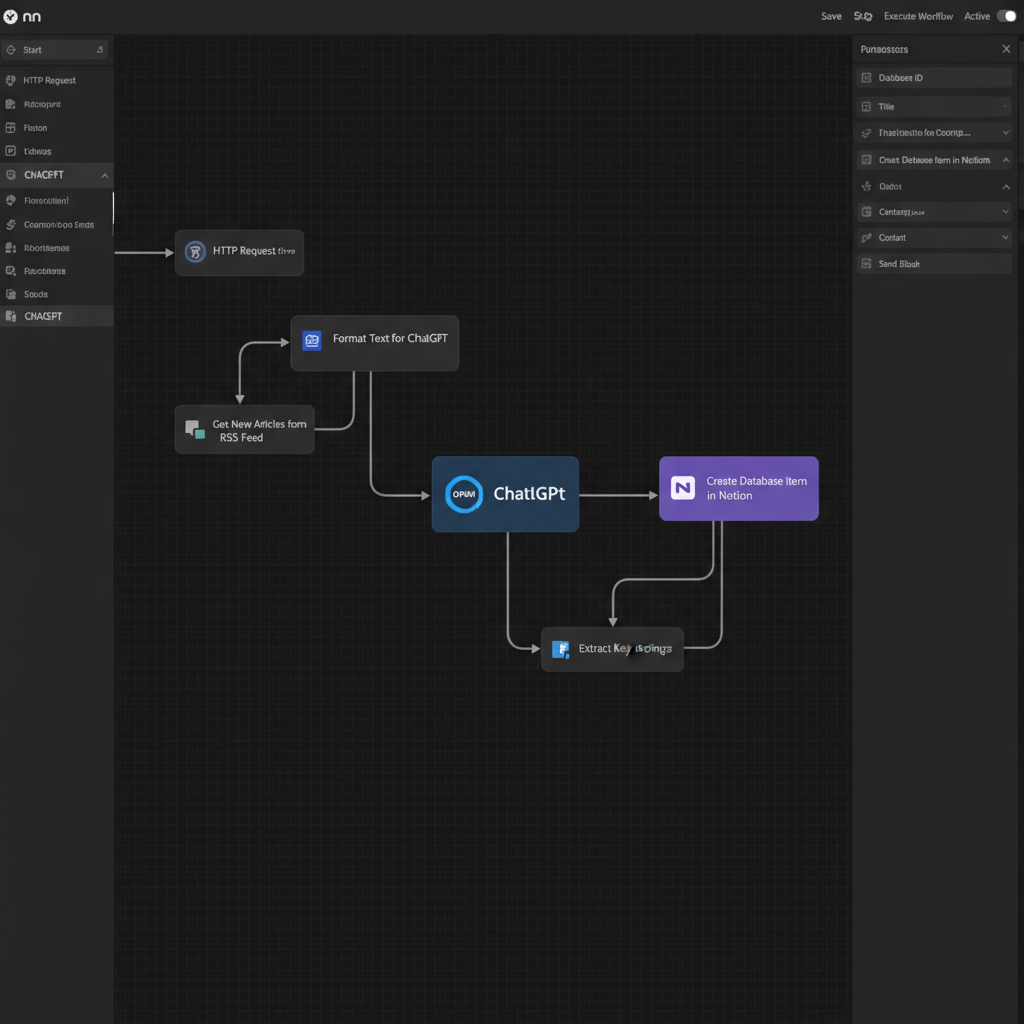Image resolution: width=1024 pixels, height=1024 pixels.
Task: Click the Notion icon on purple node
Action: click(x=682, y=488)
